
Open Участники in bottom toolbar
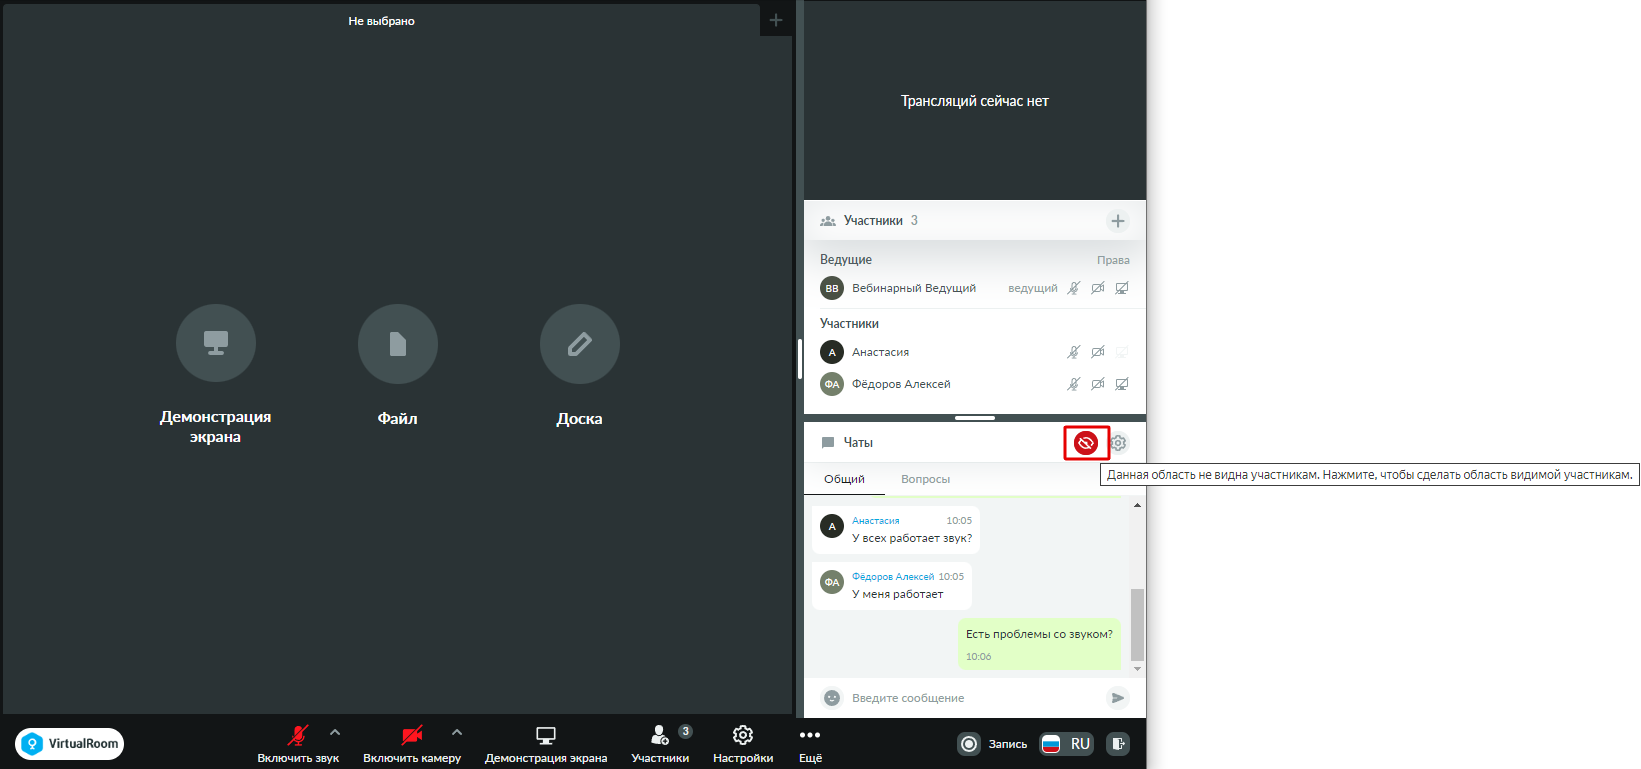660,744
